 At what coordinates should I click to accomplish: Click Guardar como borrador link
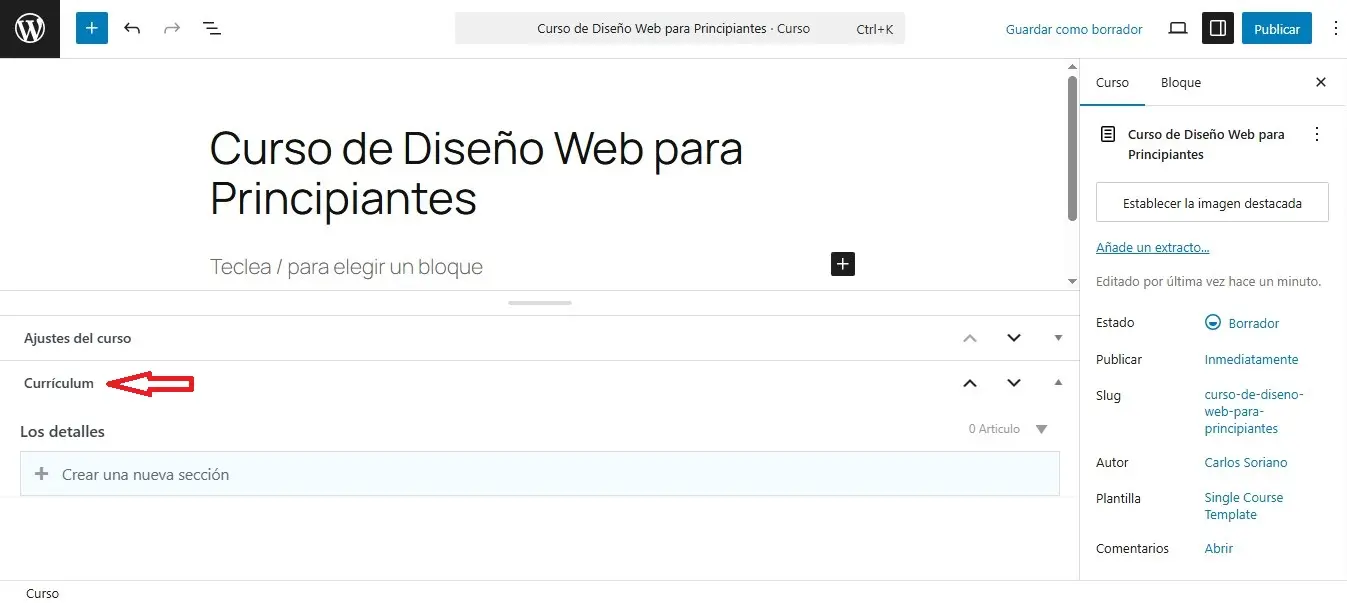tap(1073, 29)
